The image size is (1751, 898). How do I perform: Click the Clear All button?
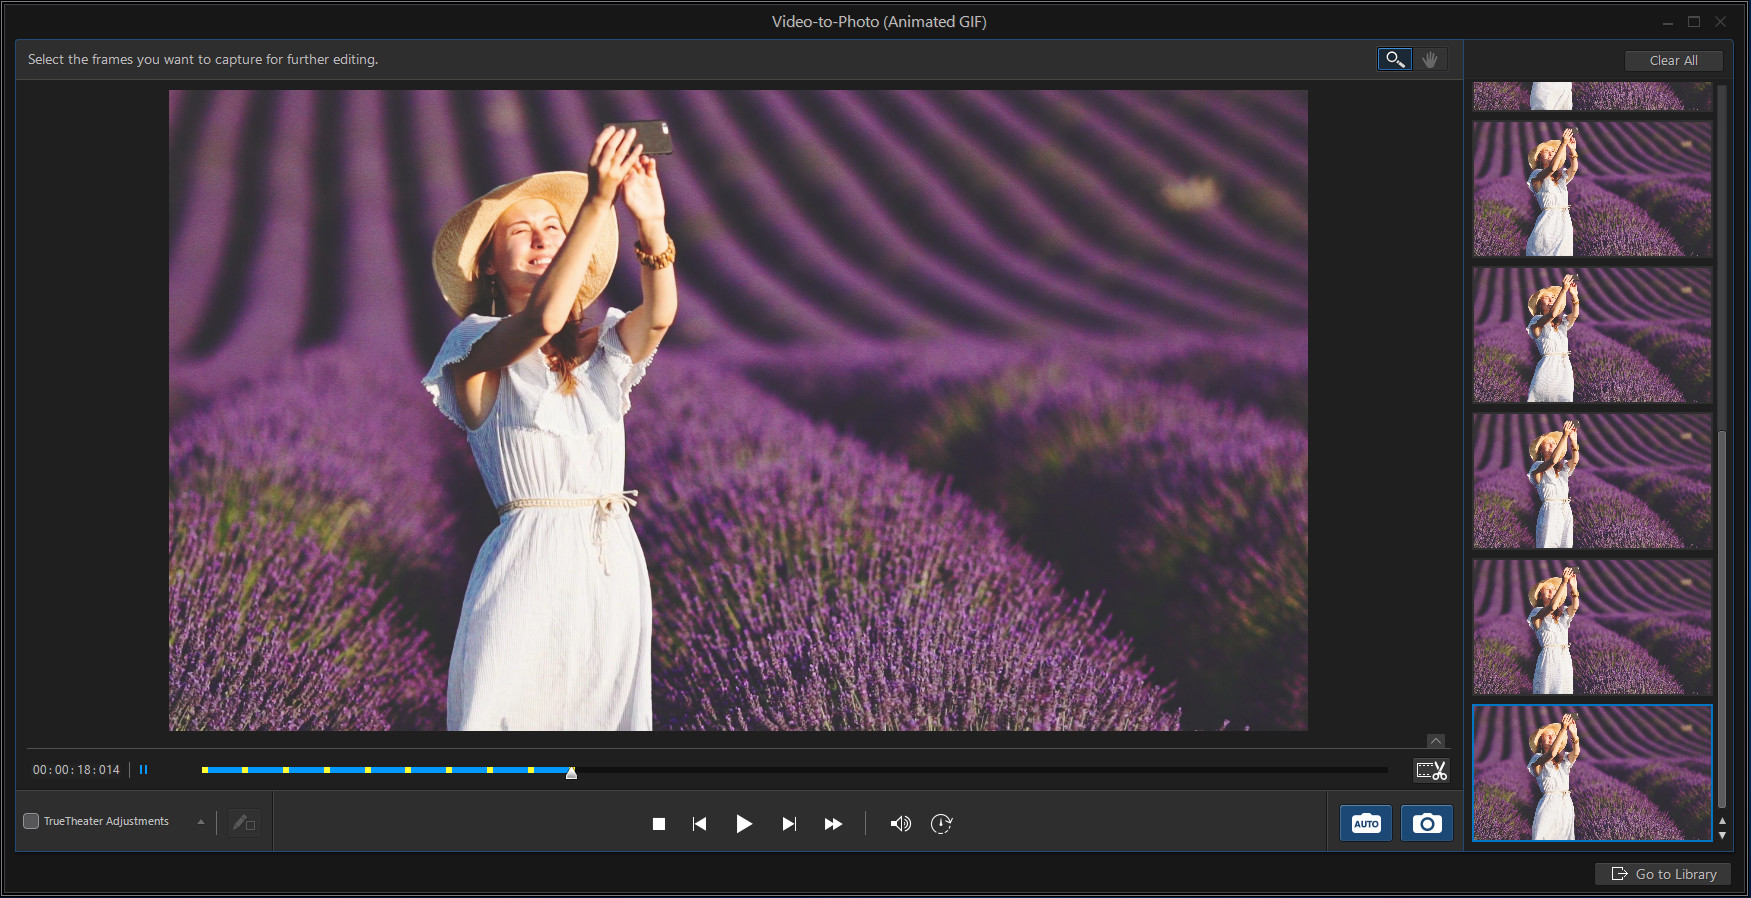point(1673,61)
